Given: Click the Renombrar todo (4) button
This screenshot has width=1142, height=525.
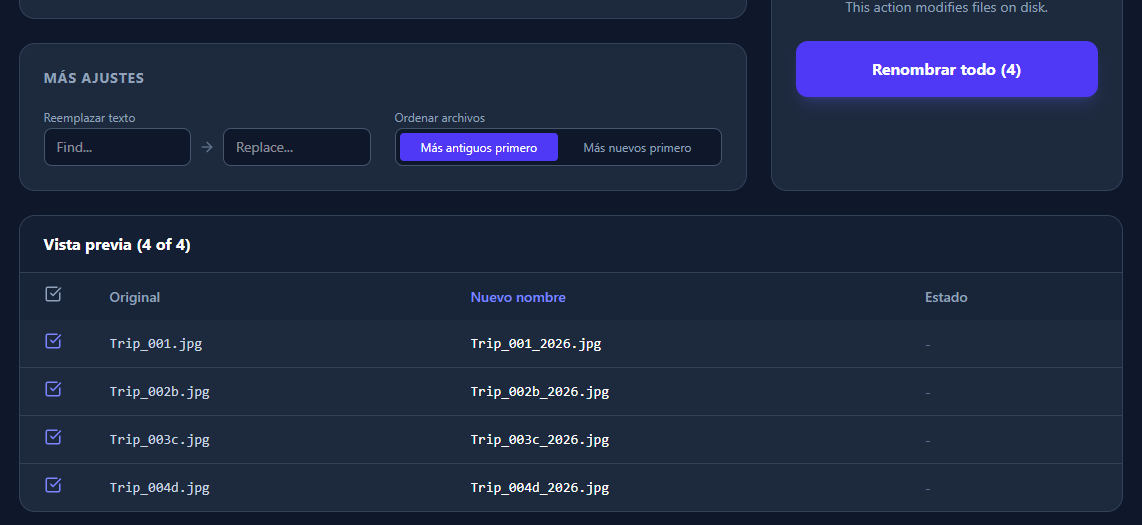Looking at the screenshot, I should (946, 69).
